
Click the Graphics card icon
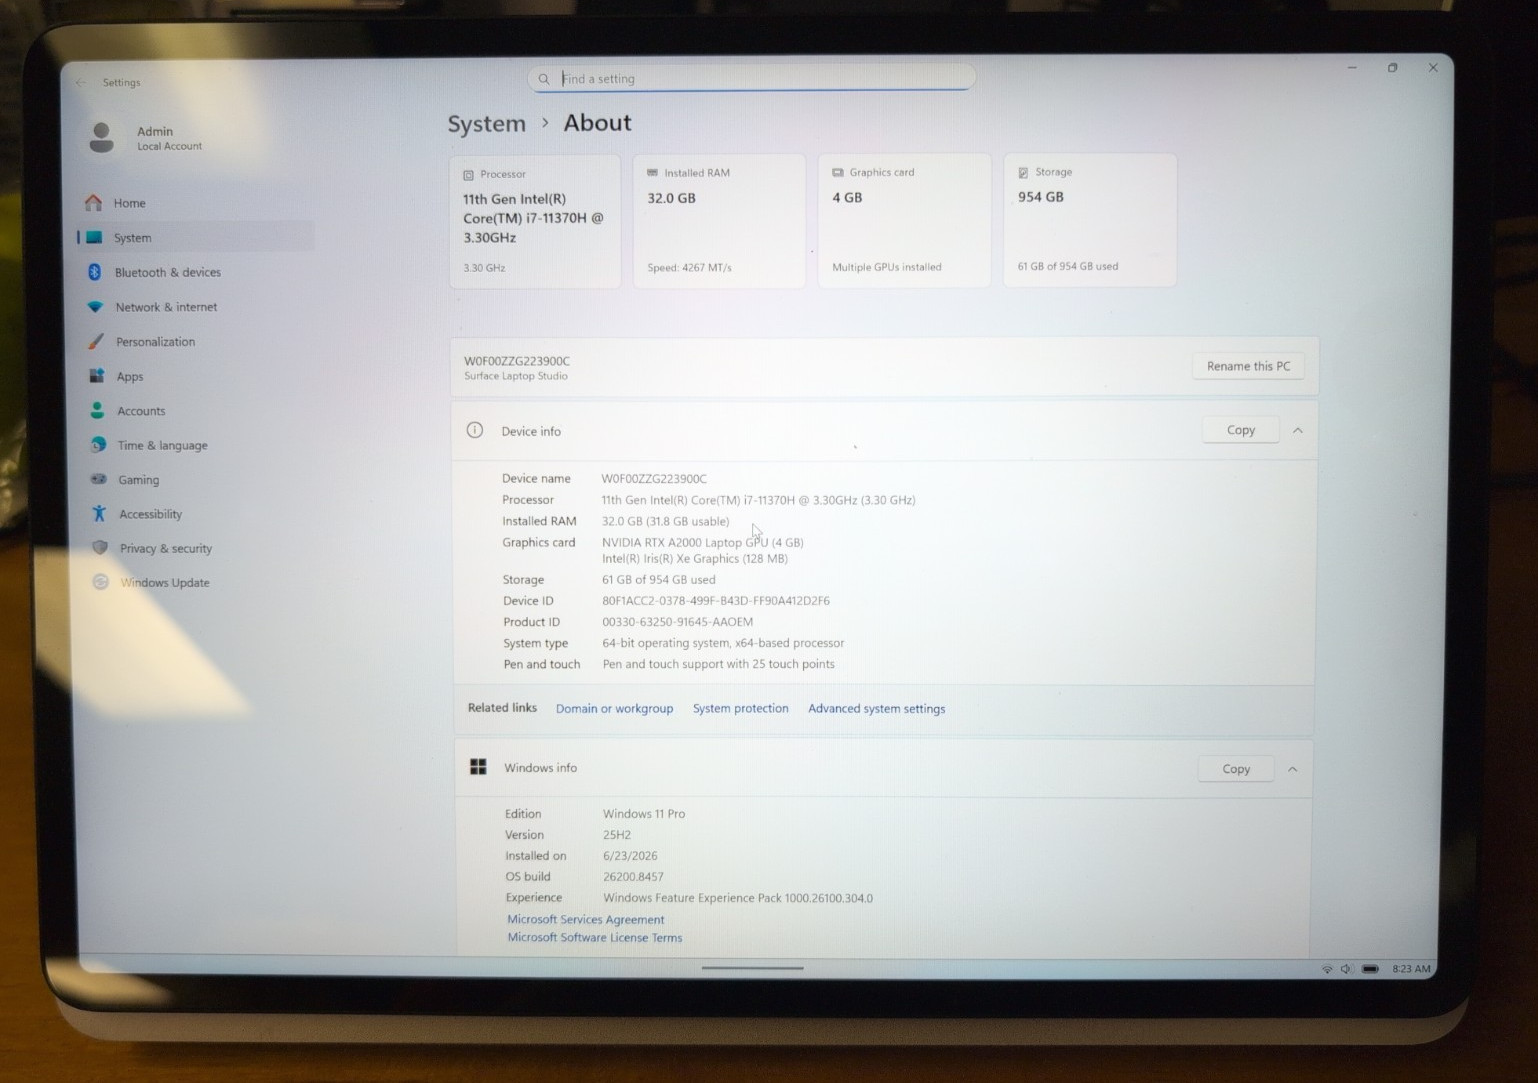(x=838, y=172)
